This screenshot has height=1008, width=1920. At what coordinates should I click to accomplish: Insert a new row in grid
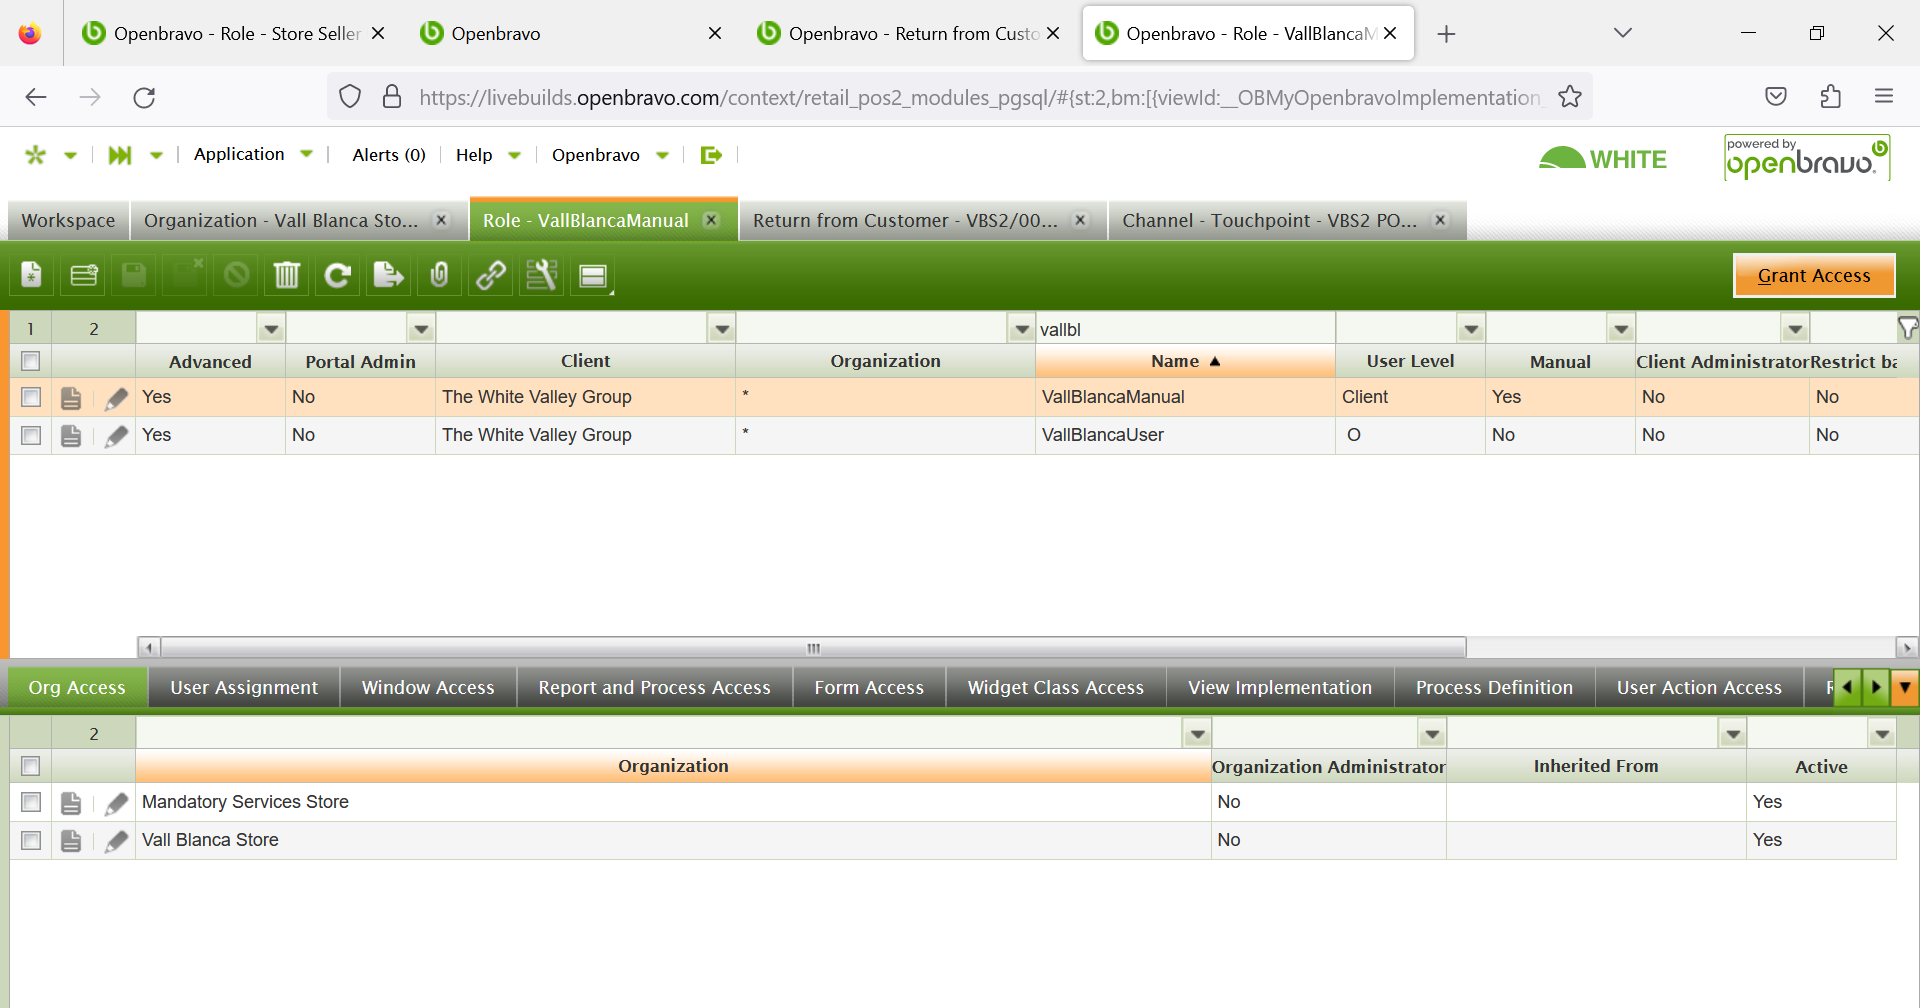pyautogui.click(x=83, y=275)
